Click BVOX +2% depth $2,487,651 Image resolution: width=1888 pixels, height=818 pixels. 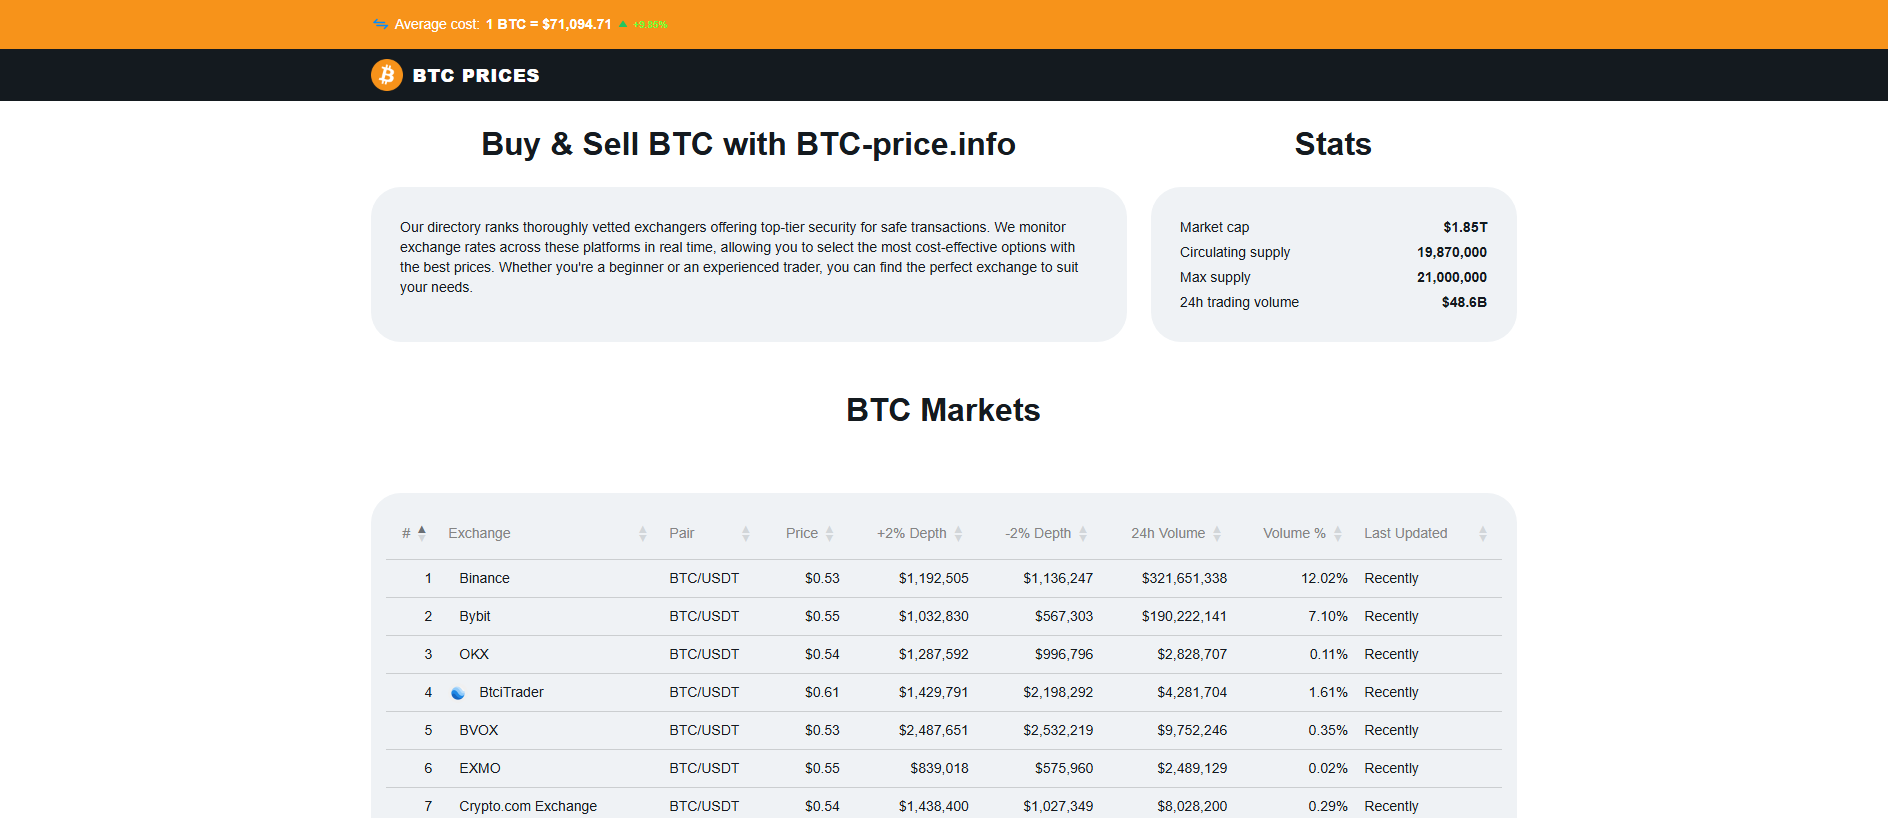933,730
